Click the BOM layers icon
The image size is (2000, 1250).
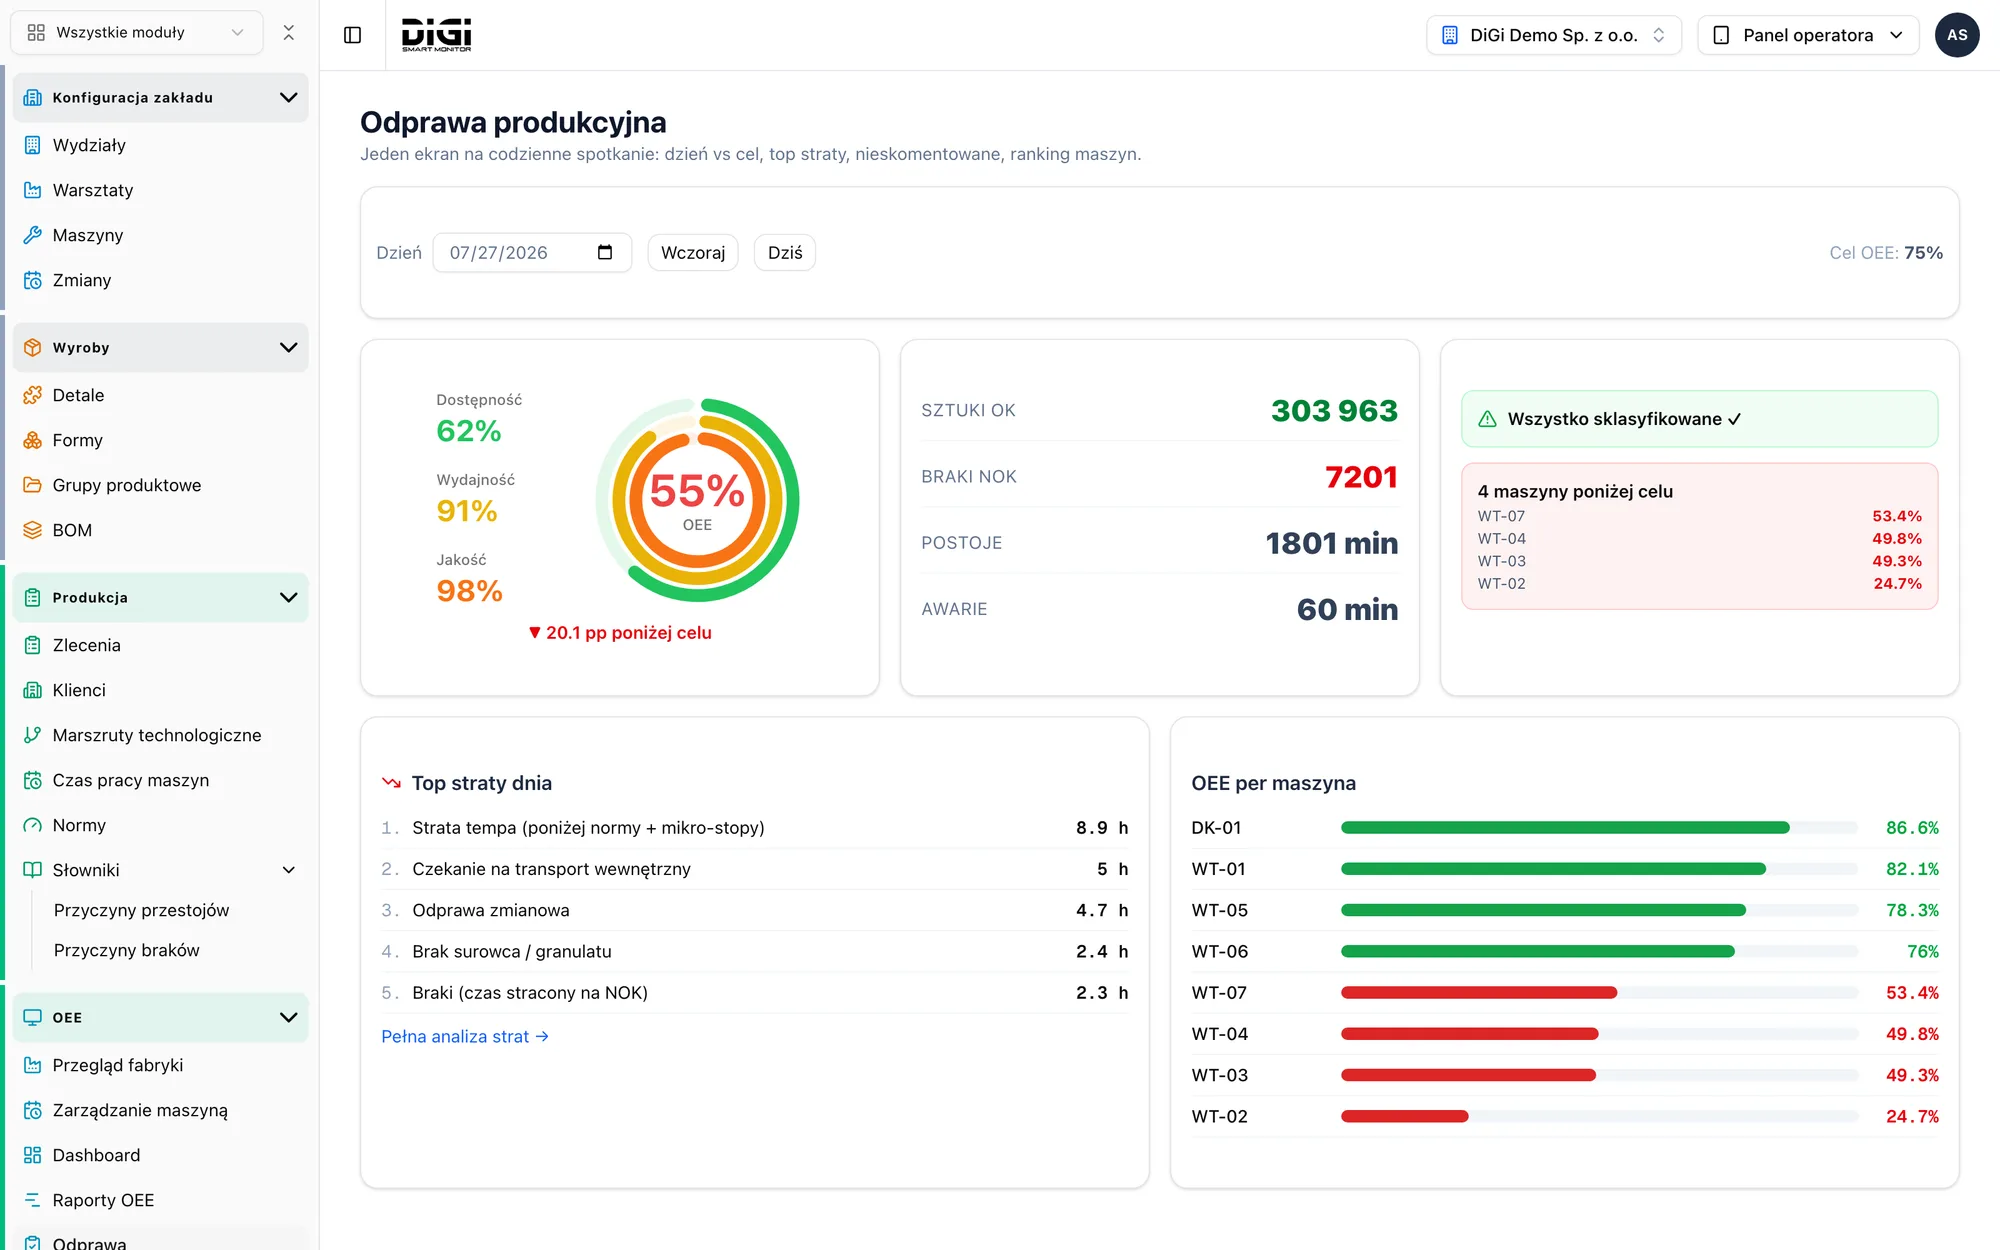[x=33, y=530]
